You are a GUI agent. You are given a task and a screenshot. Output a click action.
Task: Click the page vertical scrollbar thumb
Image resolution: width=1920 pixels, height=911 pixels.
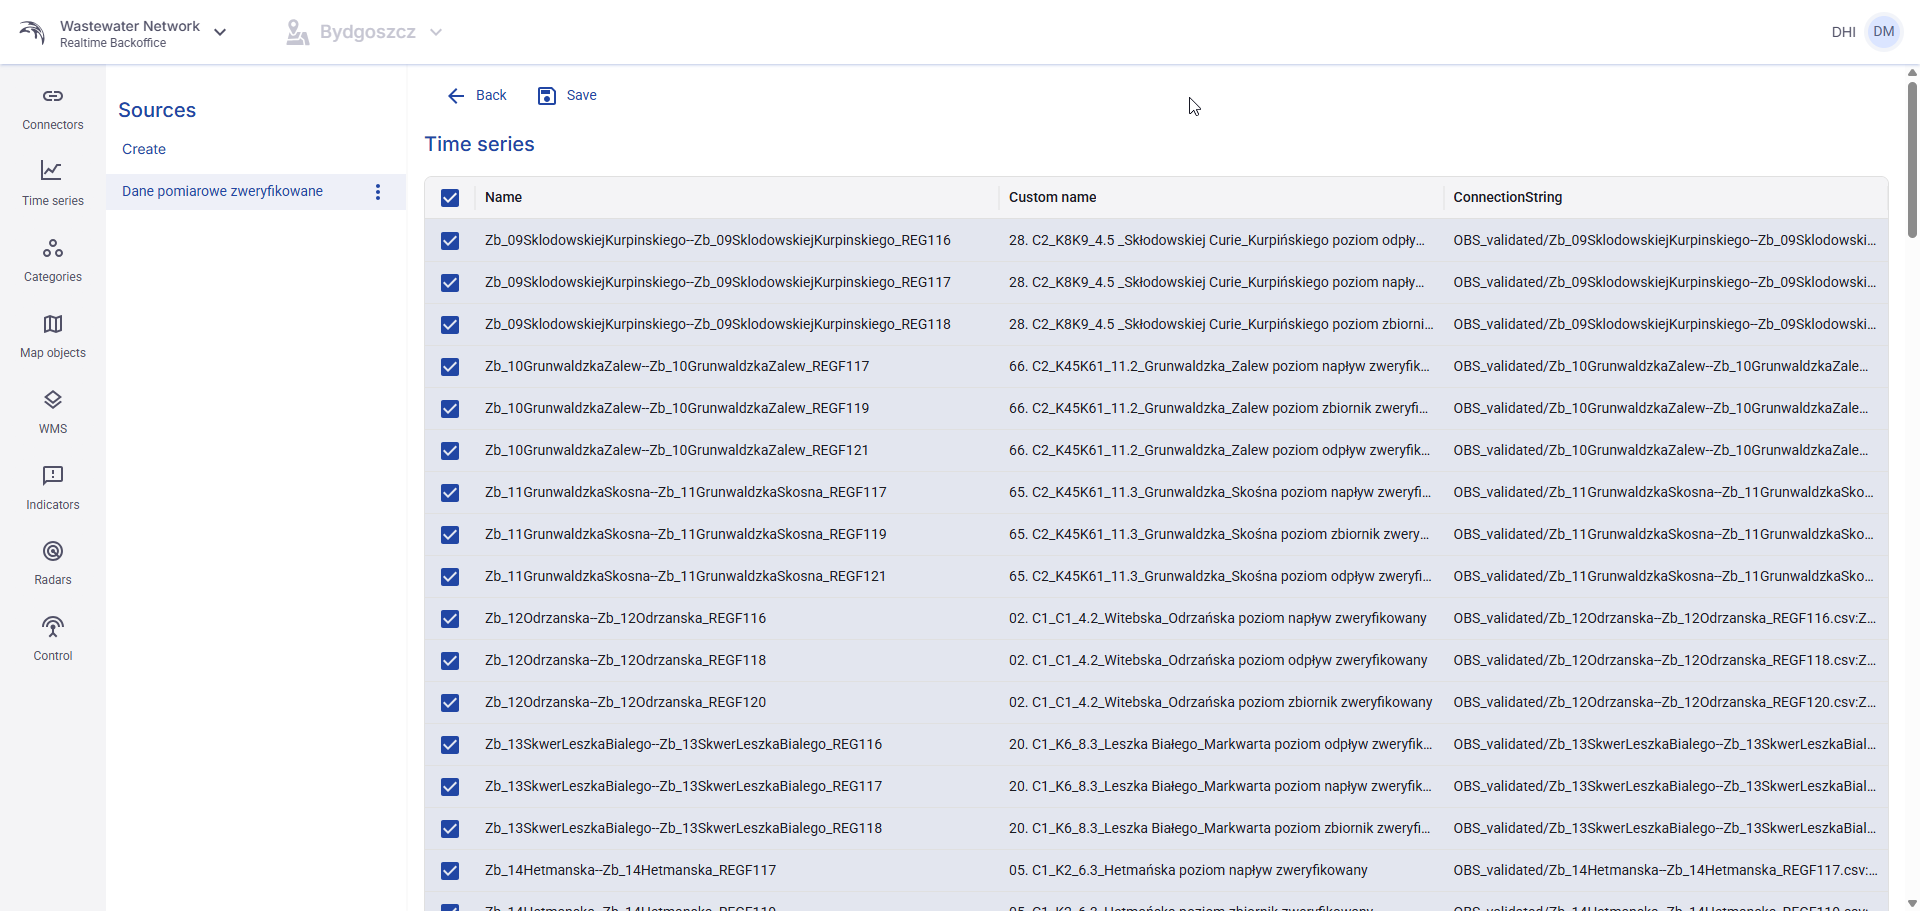click(x=1912, y=160)
